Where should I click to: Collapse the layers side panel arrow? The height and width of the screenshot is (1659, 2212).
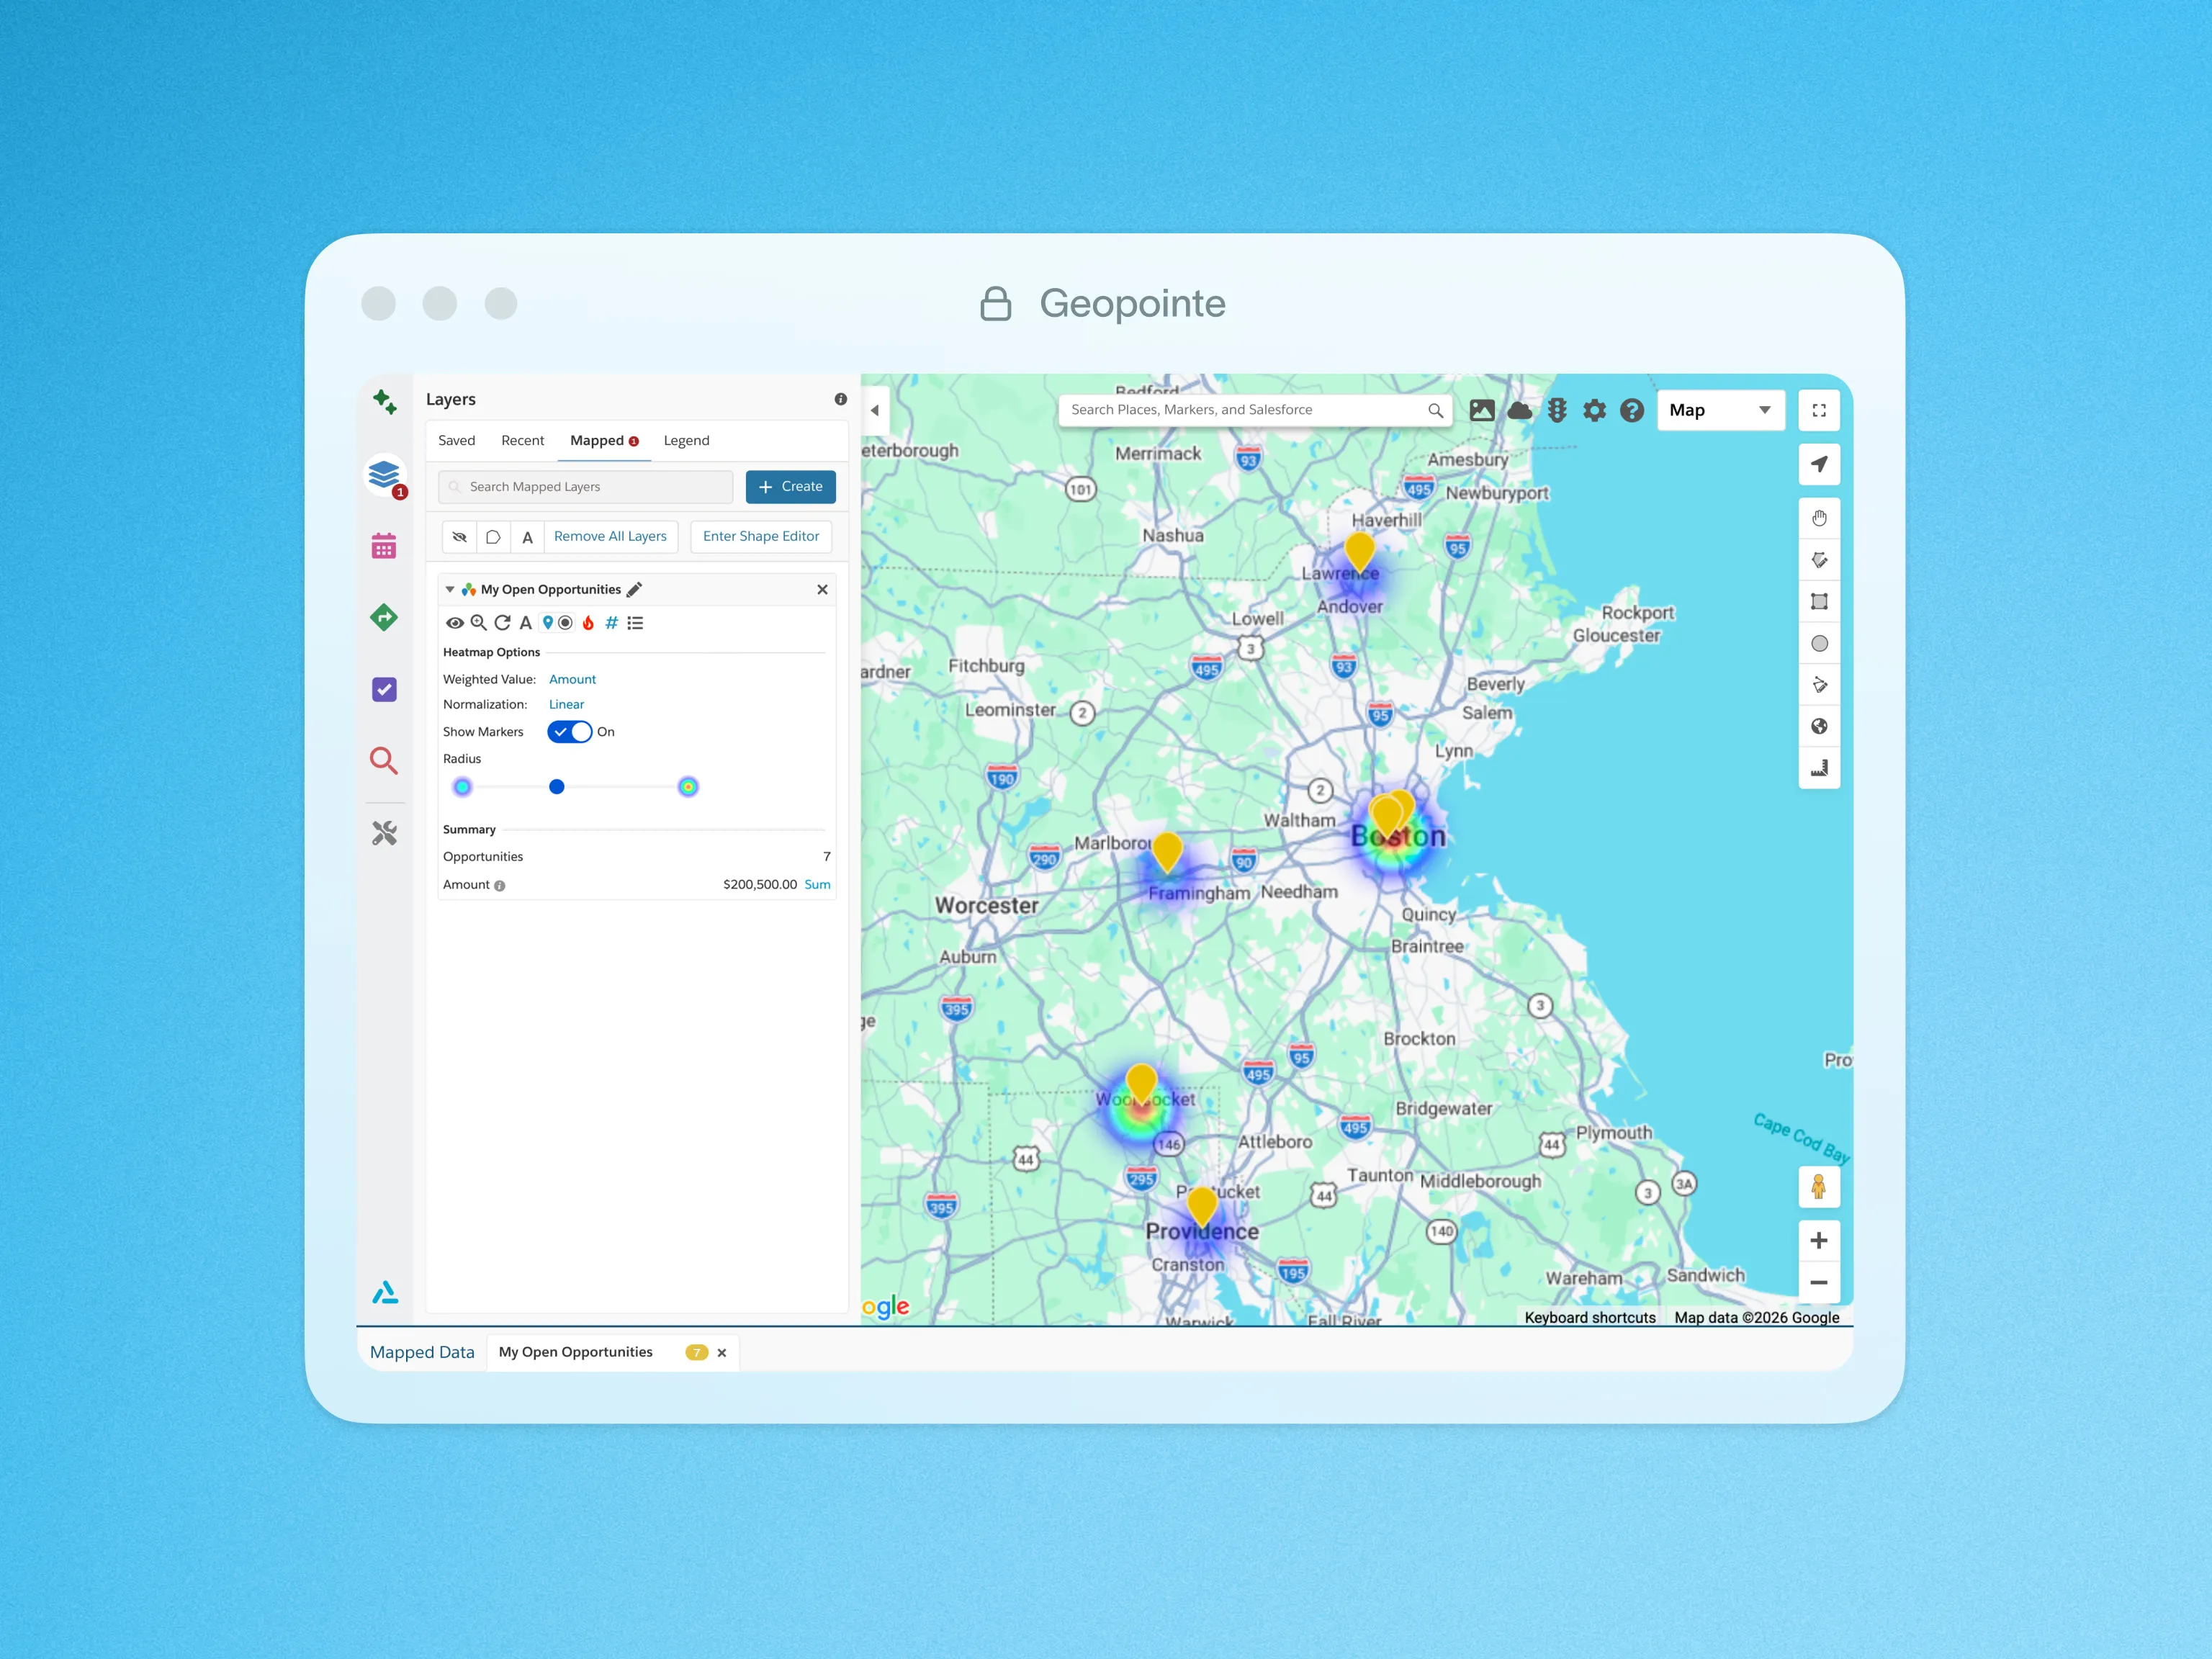[875, 410]
